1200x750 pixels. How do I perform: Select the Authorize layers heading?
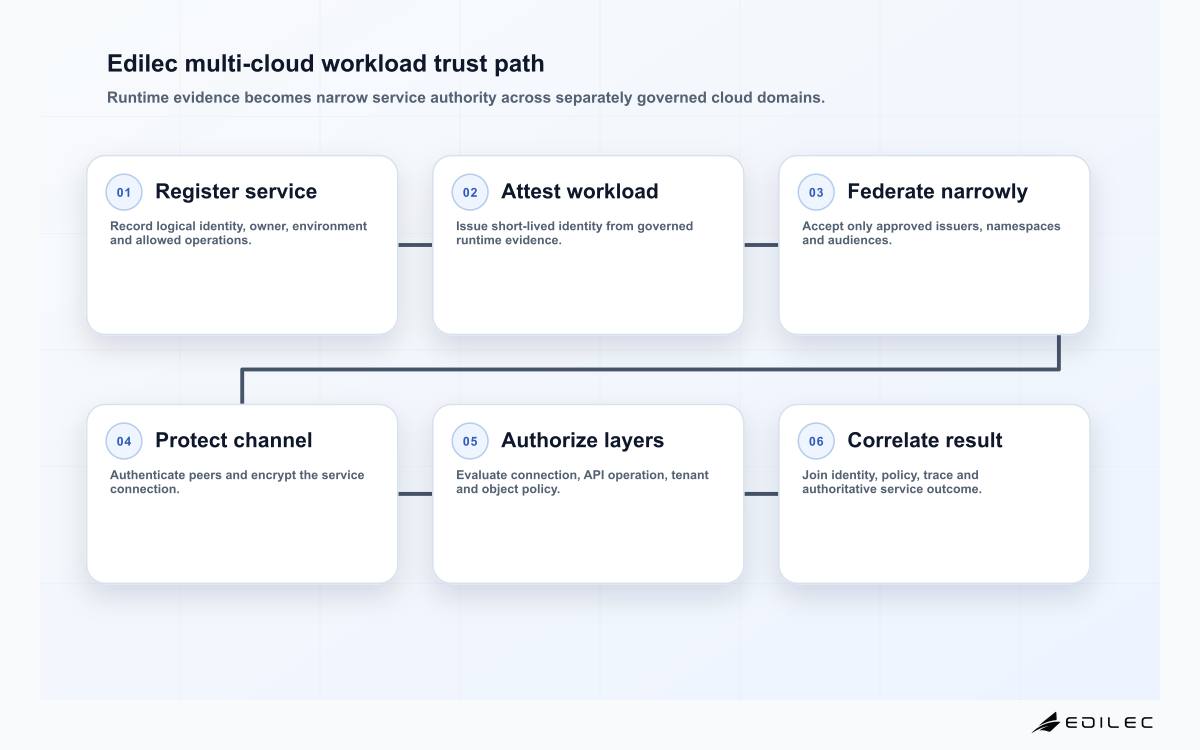click(x=582, y=440)
